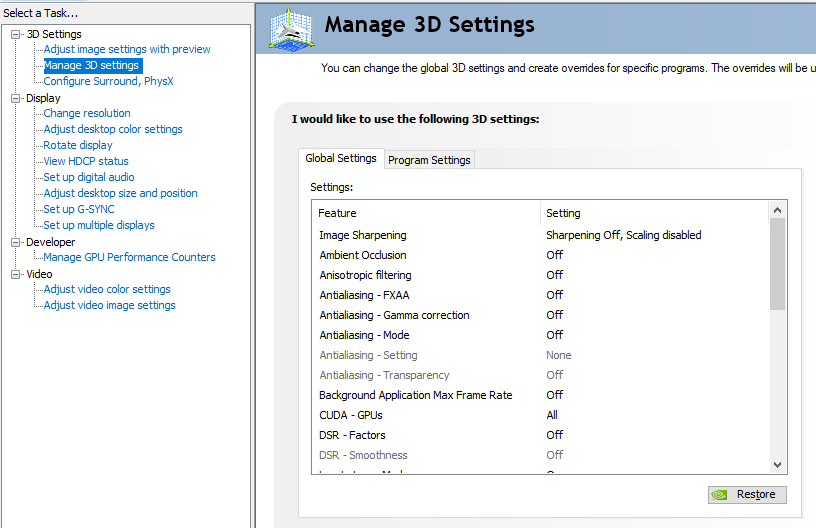Click the Off value for DSR - Factors

(x=555, y=435)
